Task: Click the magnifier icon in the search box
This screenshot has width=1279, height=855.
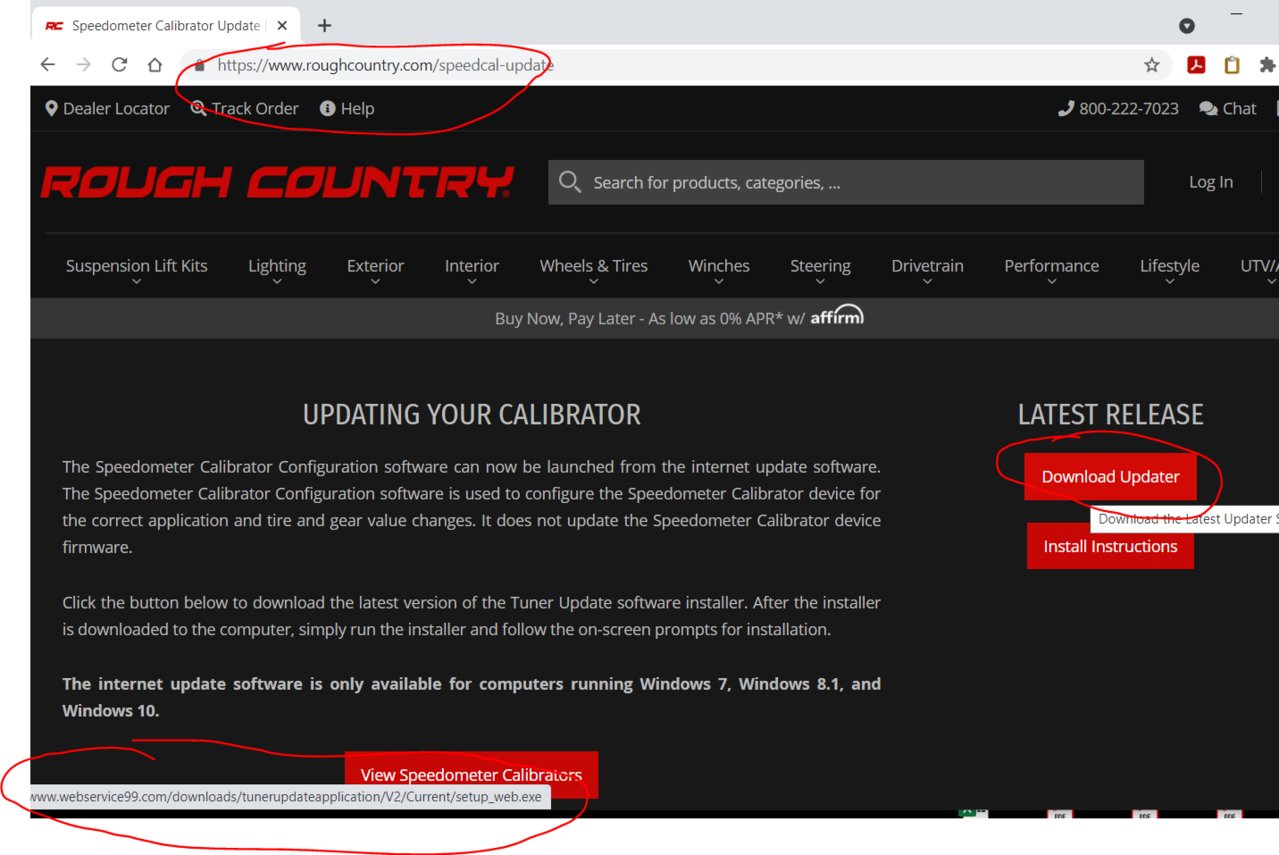Action: [570, 182]
